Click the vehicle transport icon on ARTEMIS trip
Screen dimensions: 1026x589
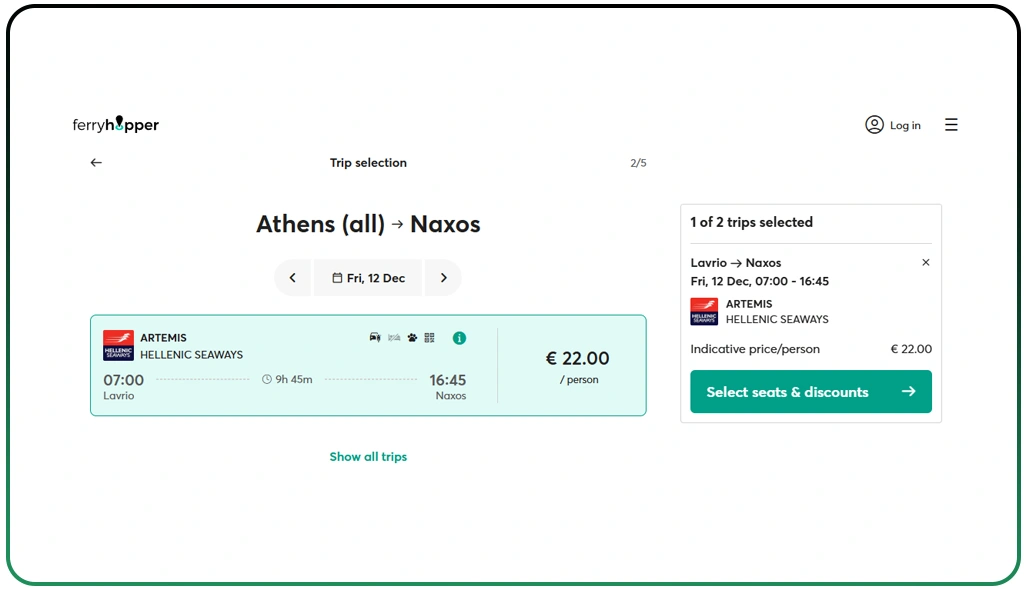pyautogui.click(x=375, y=338)
